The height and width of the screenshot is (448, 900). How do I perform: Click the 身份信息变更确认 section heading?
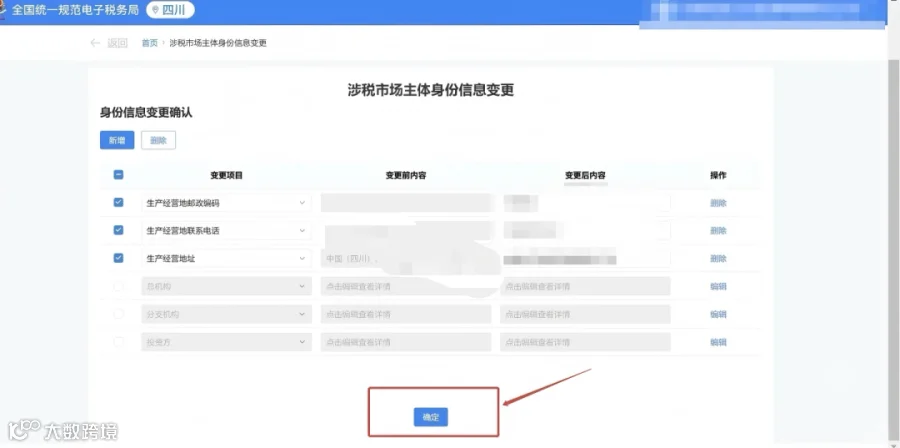click(146, 113)
